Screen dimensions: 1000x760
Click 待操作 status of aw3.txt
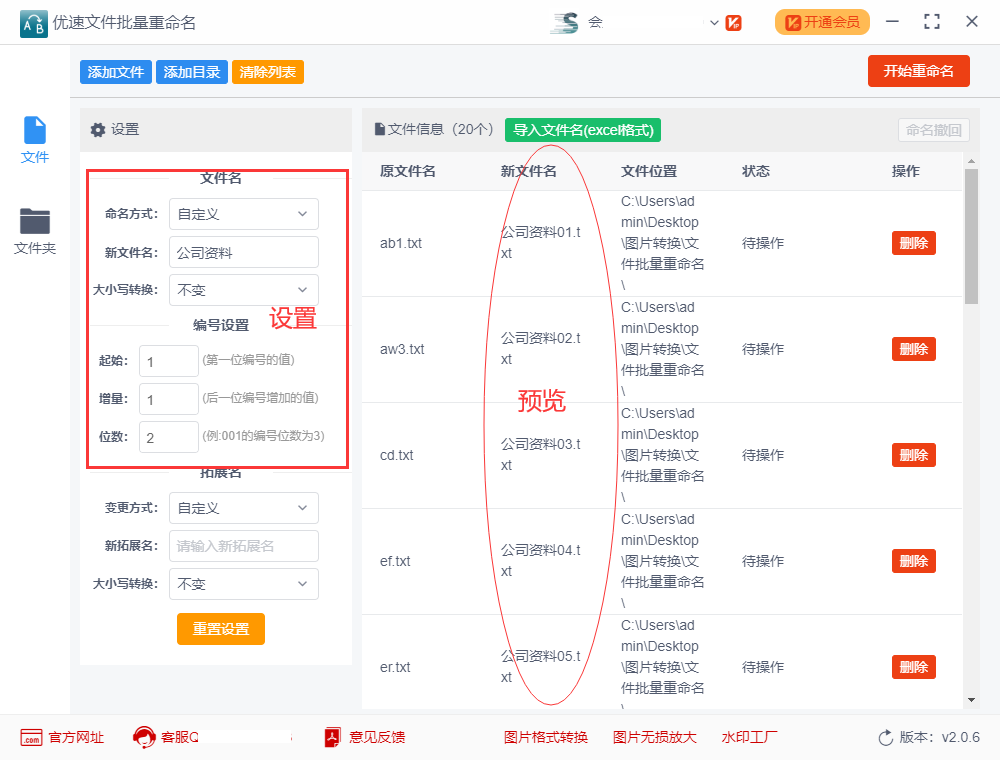pyautogui.click(x=763, y=349)
